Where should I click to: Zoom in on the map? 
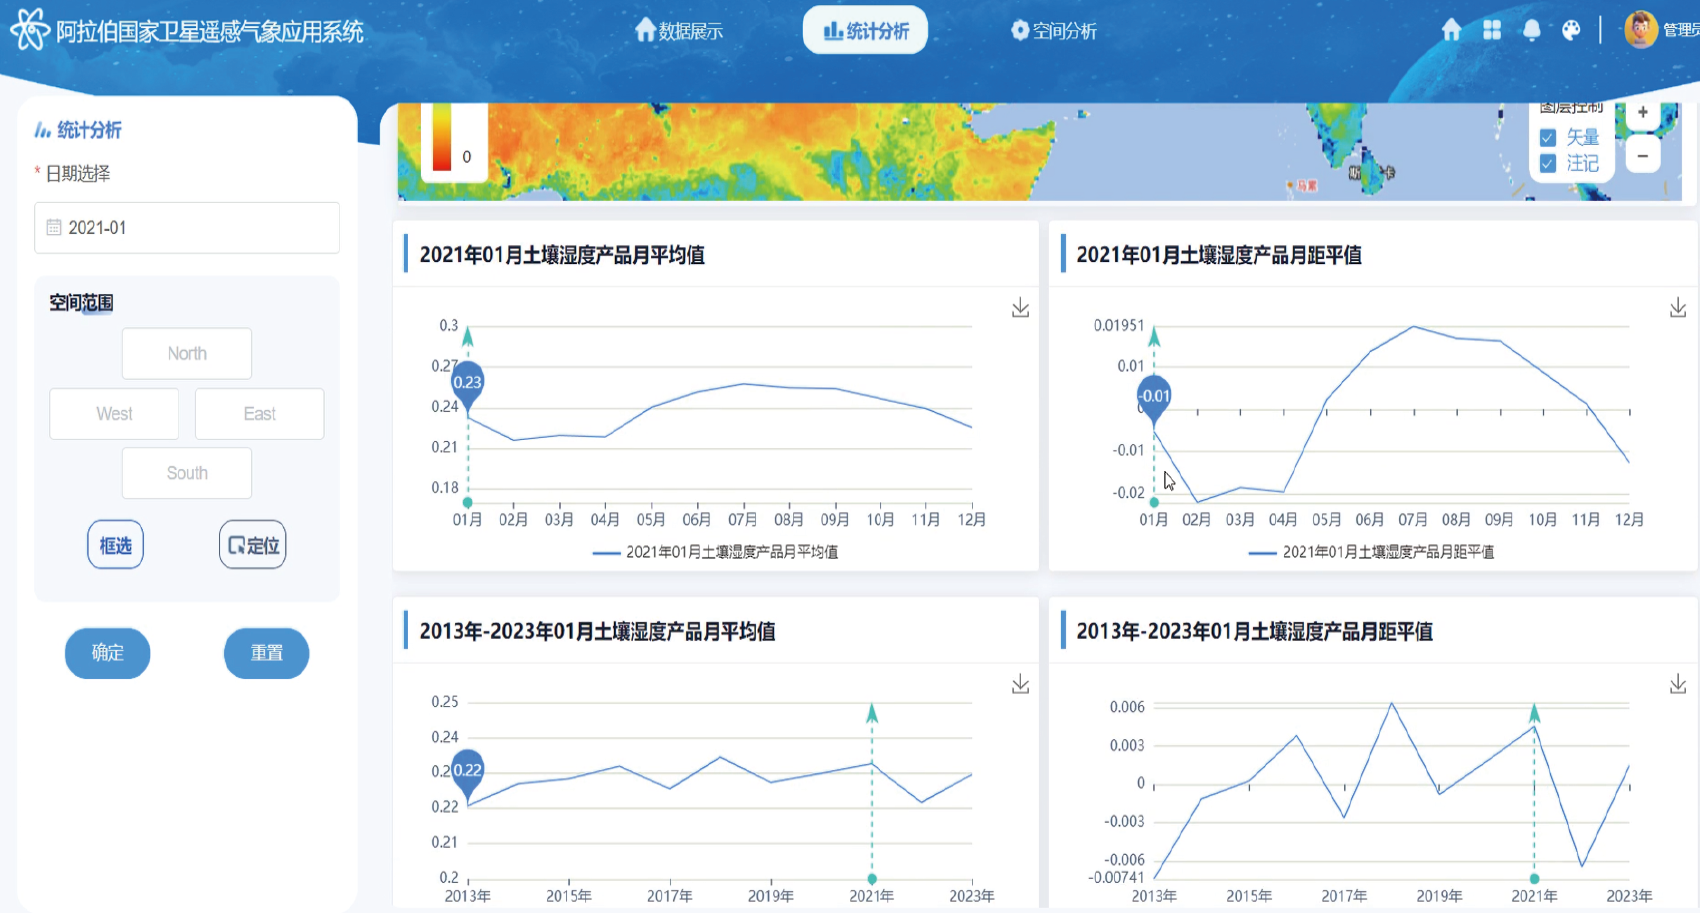coord(1642,113)
